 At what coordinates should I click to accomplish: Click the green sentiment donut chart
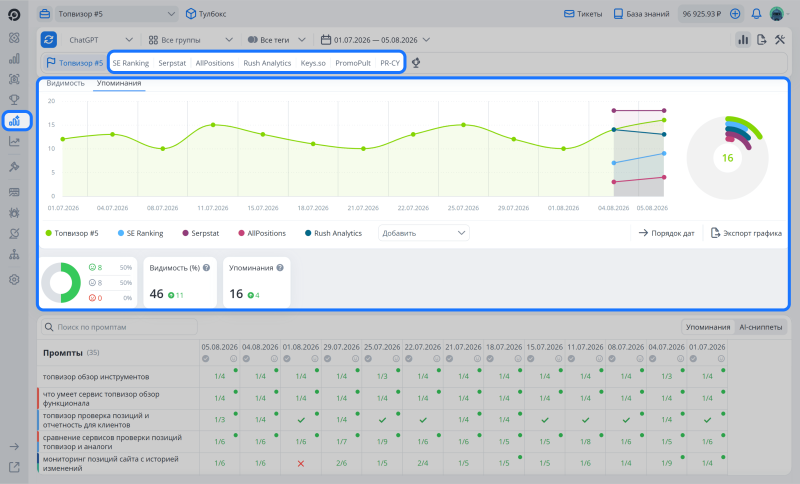(x=61, y=283)
